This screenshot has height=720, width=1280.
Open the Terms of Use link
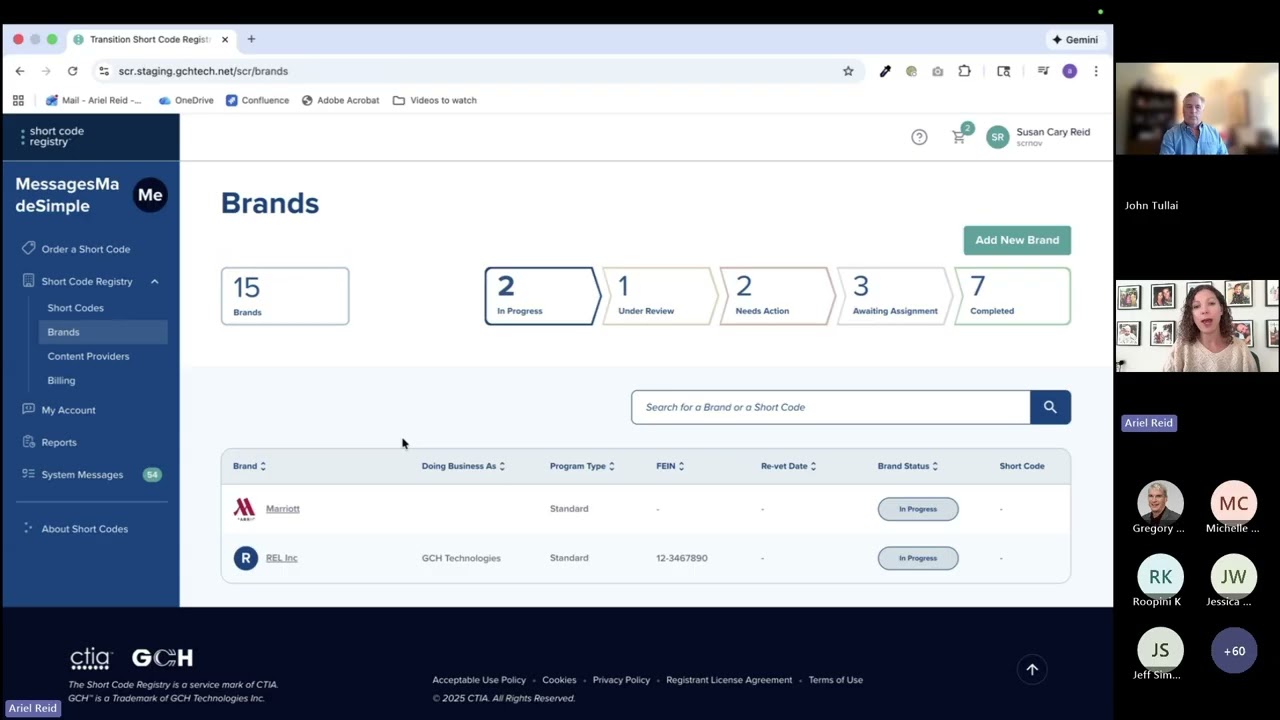pyautogui.click(x=835, y=680)
